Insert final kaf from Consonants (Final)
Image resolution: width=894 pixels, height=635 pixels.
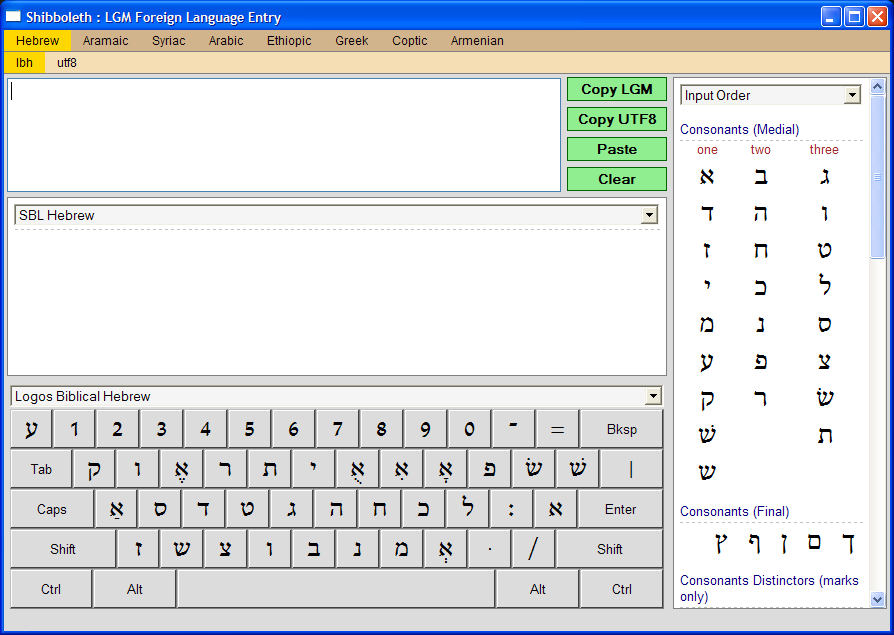(x=848, y=543)
